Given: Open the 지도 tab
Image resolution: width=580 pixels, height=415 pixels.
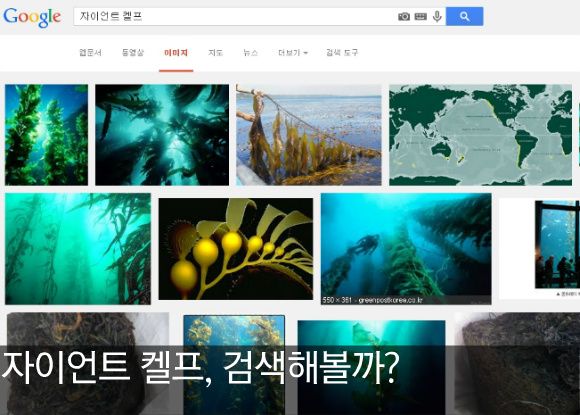Looking at the screenshot, I should tap(216, 53).
